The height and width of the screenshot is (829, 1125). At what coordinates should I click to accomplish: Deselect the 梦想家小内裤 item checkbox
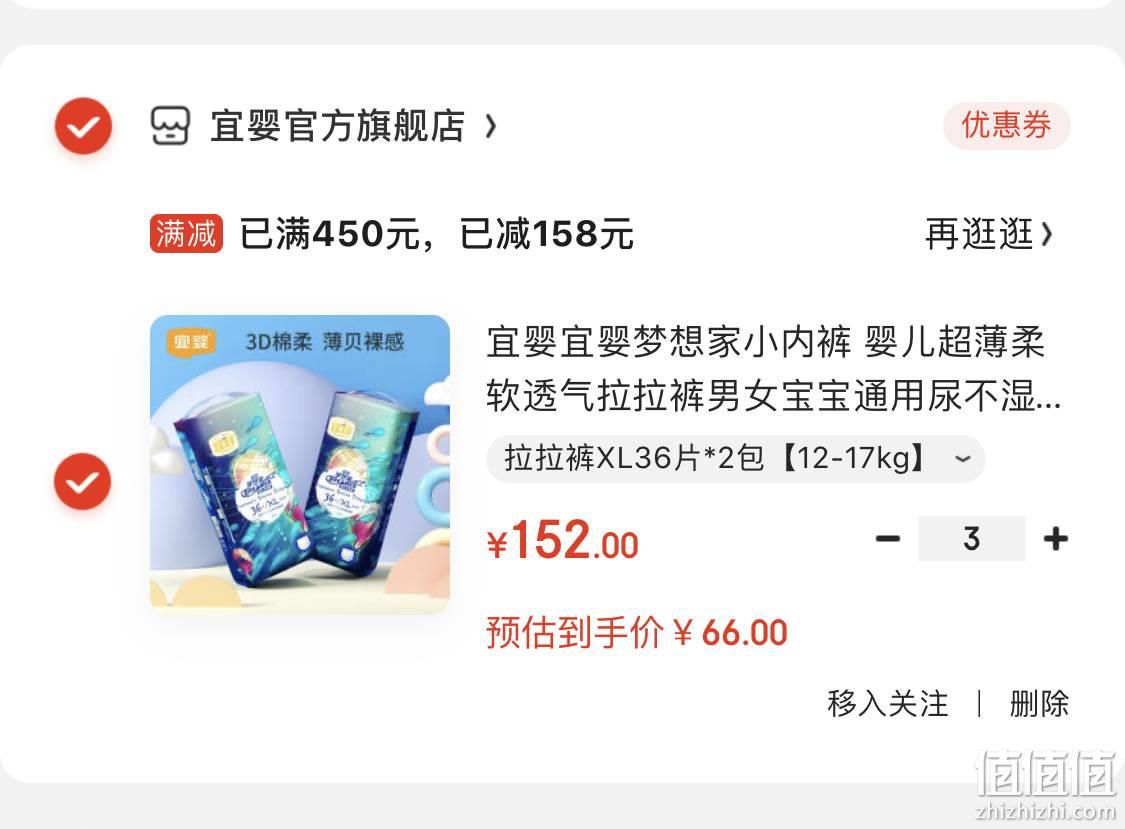pyautogui.click(x=83, y=482)
